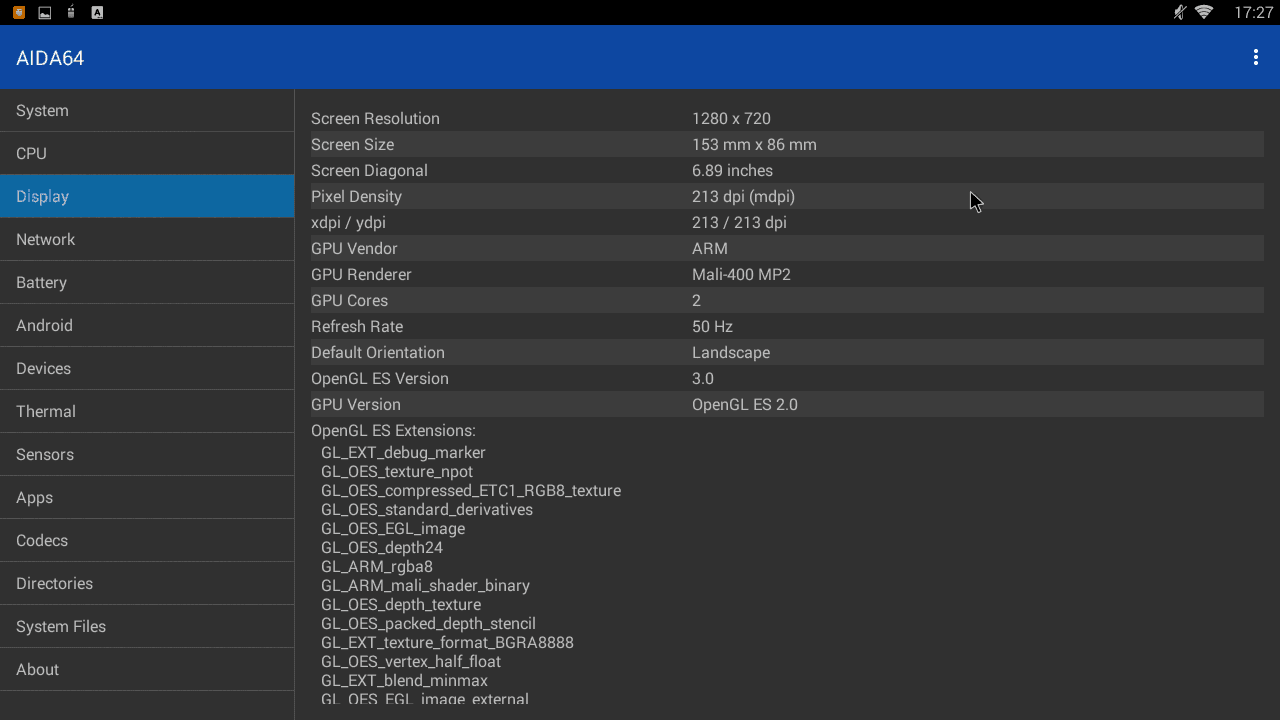
Task: Open the CPU category
Action: (147, 154)
